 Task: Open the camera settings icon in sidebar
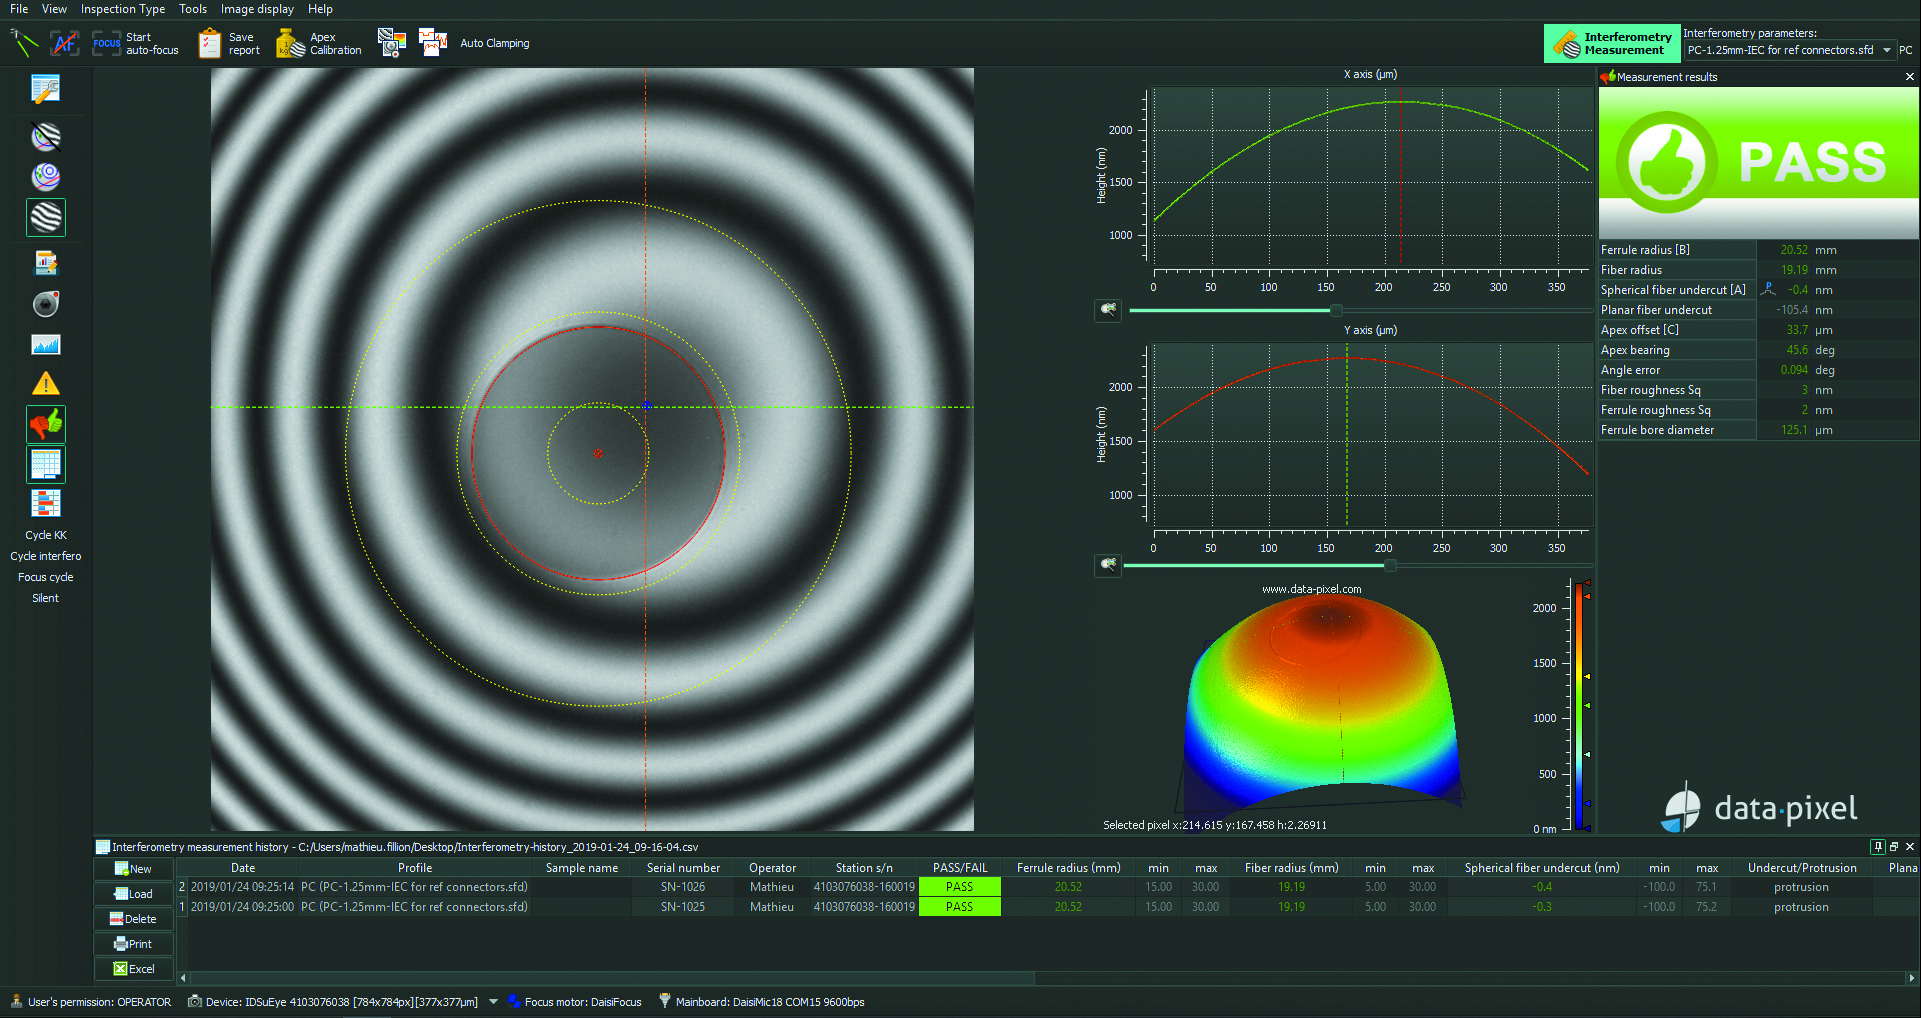click(x=46, y=303)
